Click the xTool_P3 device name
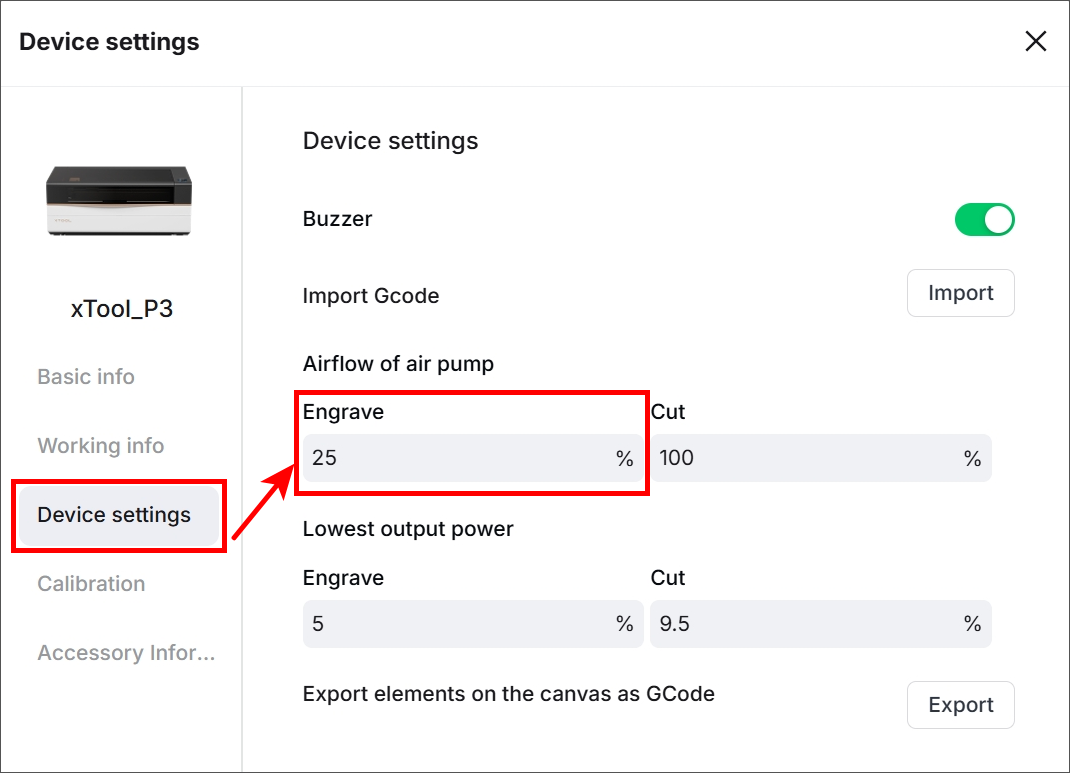1070x773 pixels. click(121, 309)
